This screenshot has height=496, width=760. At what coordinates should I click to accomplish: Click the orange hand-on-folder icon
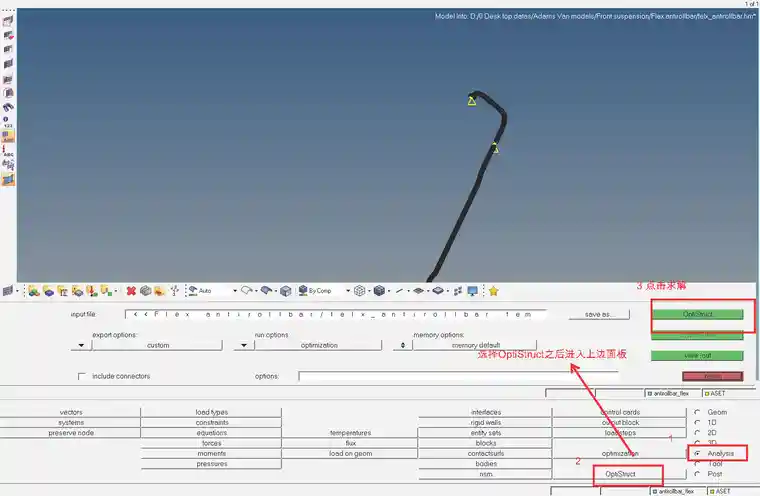(159, 291)
